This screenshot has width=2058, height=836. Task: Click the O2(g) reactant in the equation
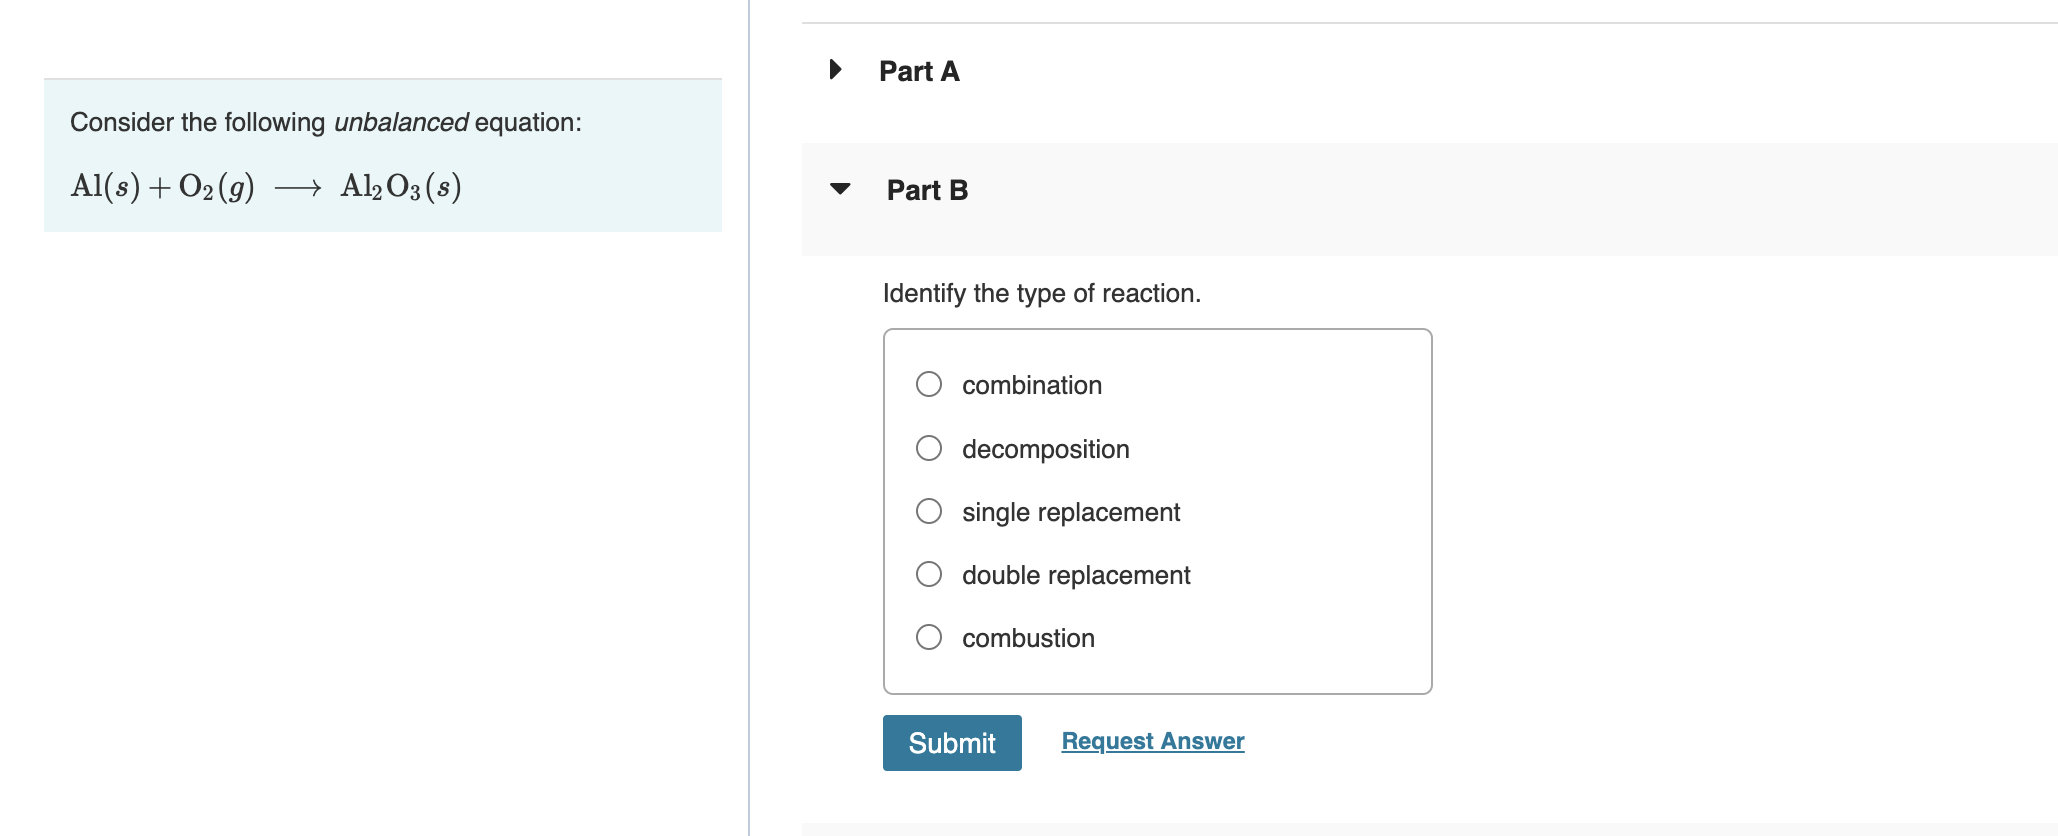coord(216,187)
